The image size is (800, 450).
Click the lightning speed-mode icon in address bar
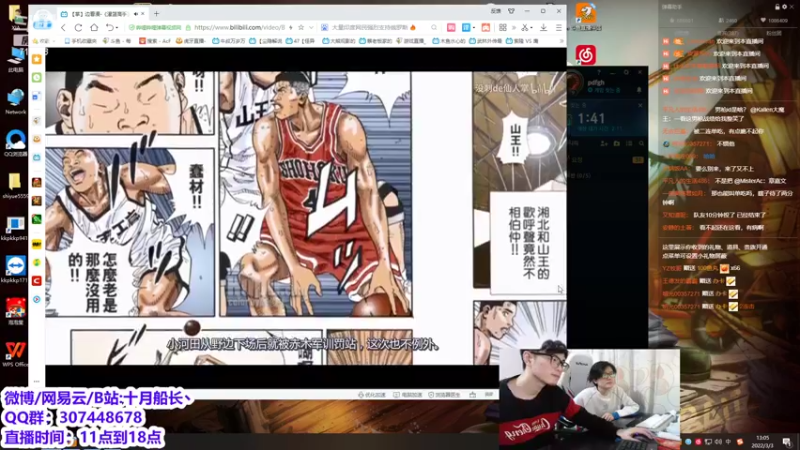[x=291, y=28]
